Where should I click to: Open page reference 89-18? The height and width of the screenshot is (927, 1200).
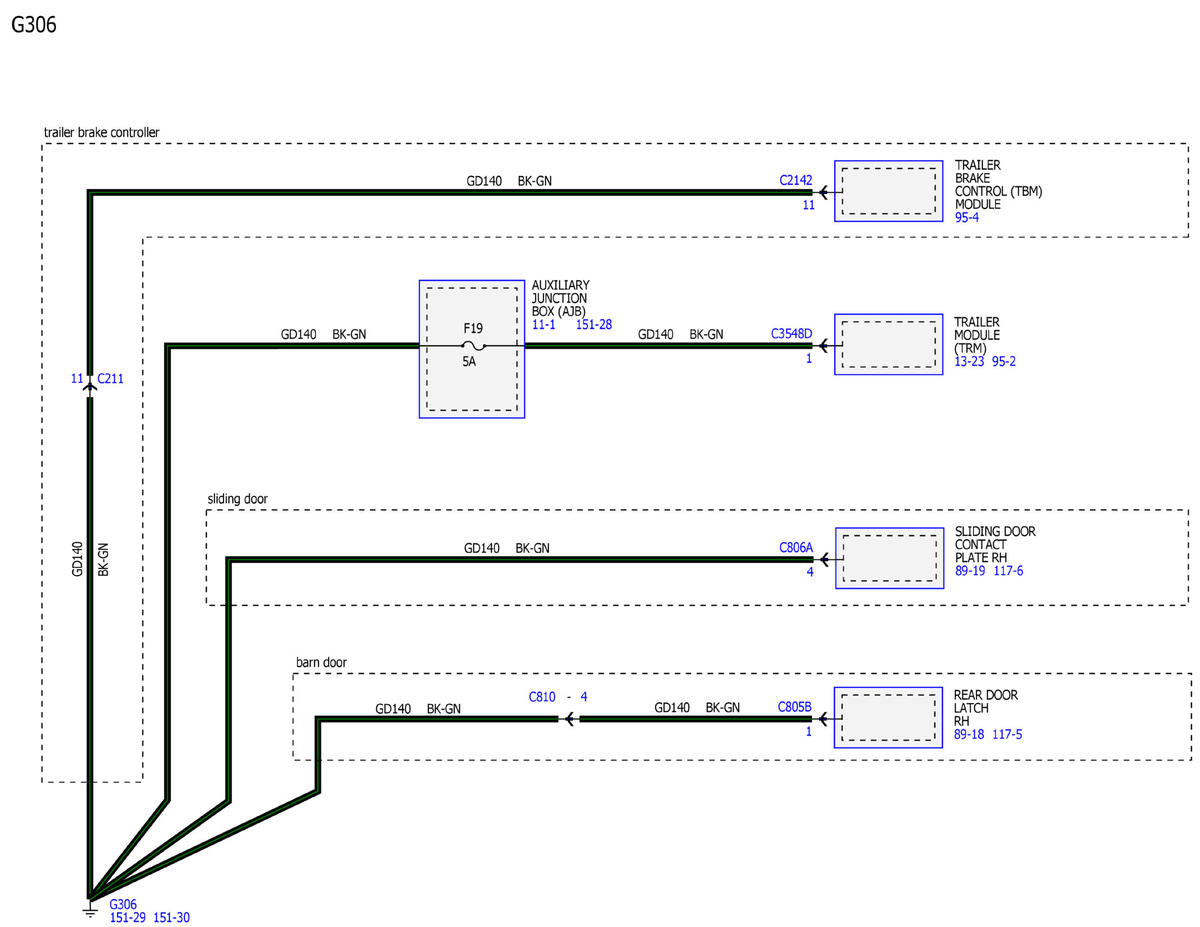click(970, 734)
